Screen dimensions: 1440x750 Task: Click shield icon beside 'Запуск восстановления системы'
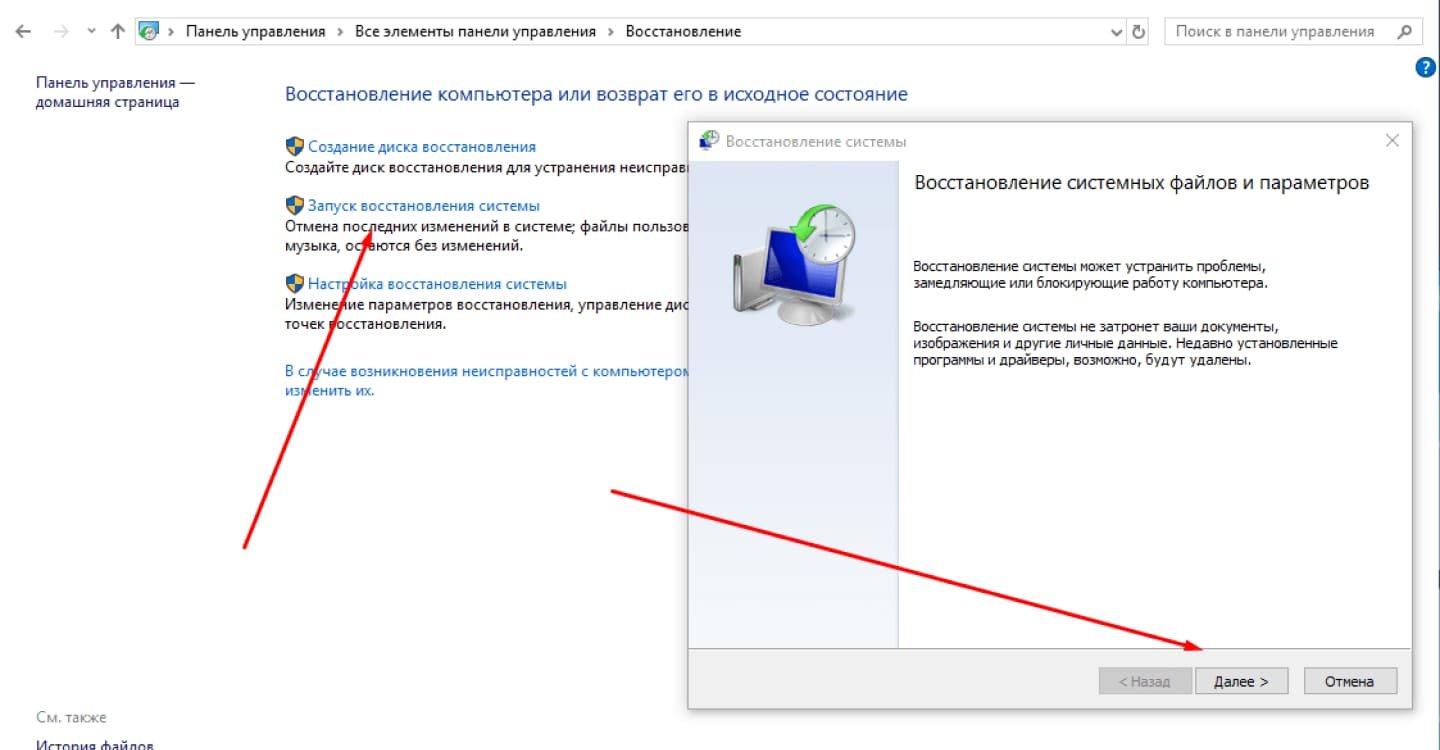click(x=294, y=205)
